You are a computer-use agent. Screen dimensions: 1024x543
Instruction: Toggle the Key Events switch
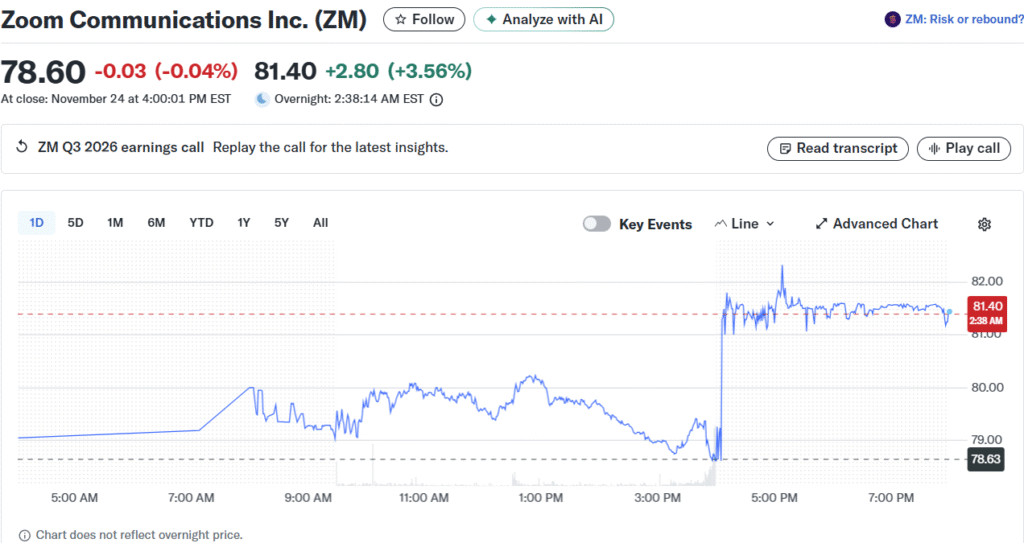click(x=597, y=224)
